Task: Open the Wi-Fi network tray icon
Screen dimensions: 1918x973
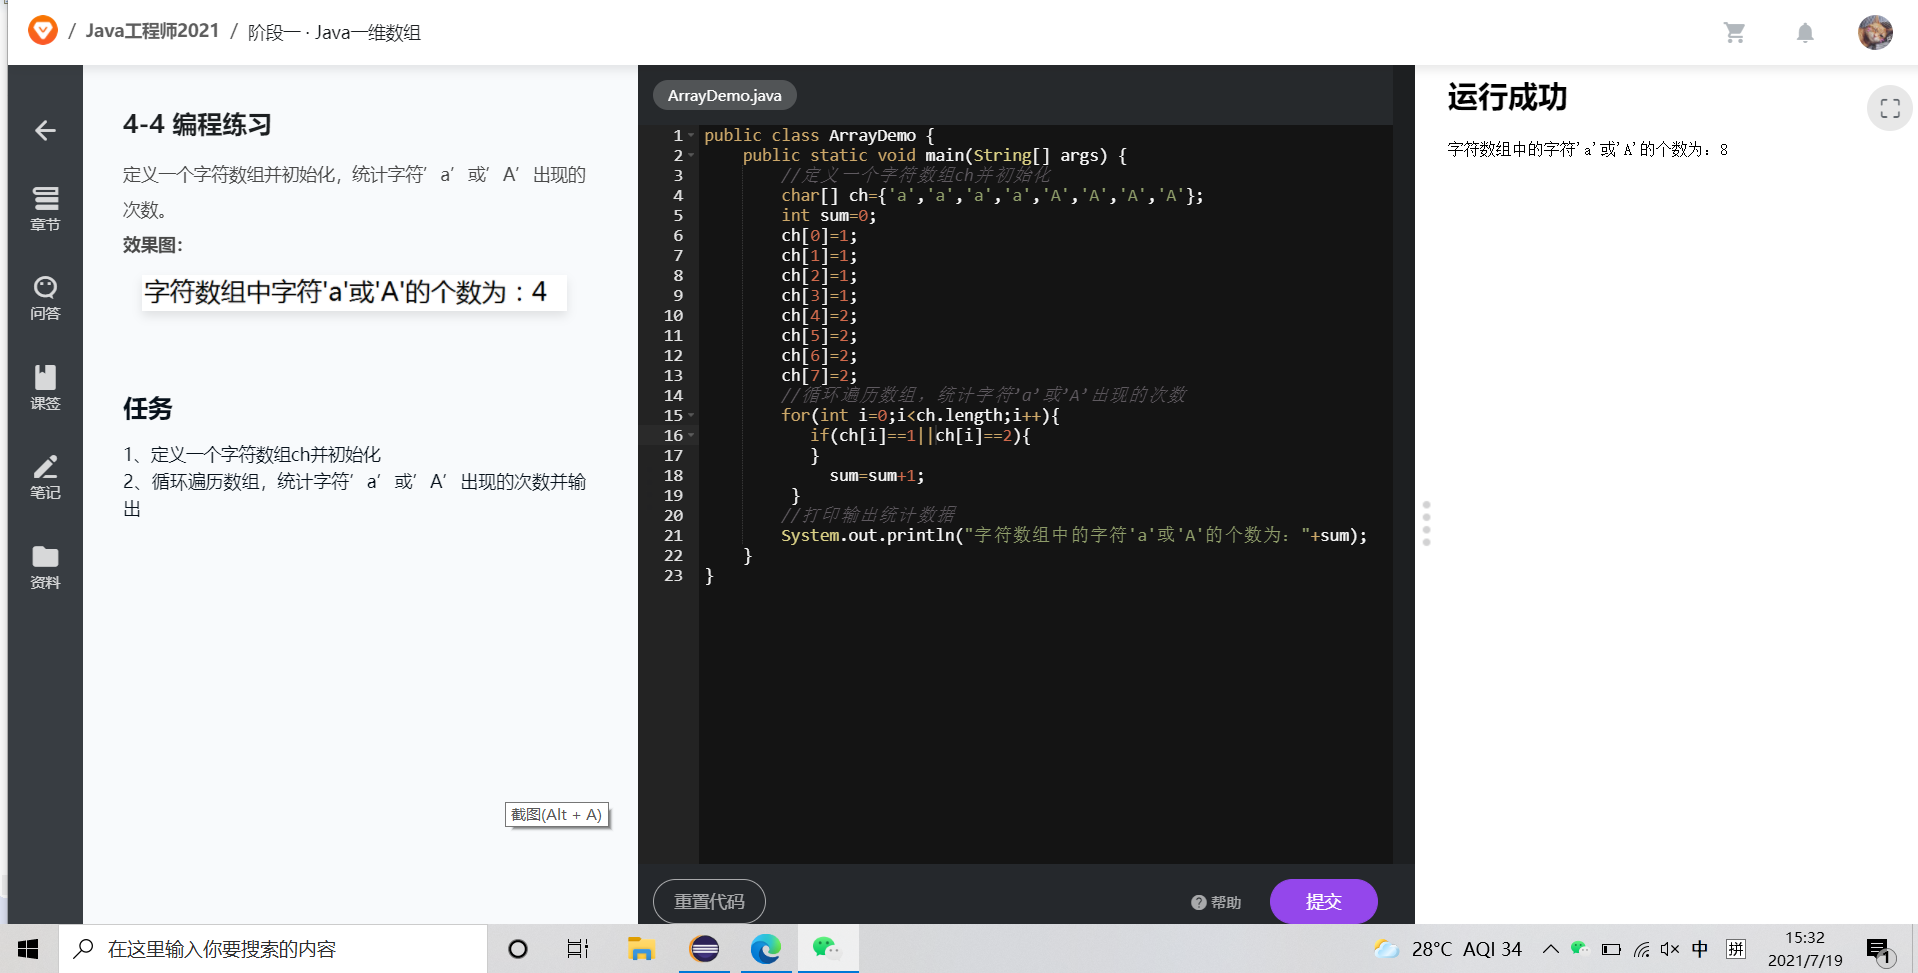Action: pos(1641,949)
